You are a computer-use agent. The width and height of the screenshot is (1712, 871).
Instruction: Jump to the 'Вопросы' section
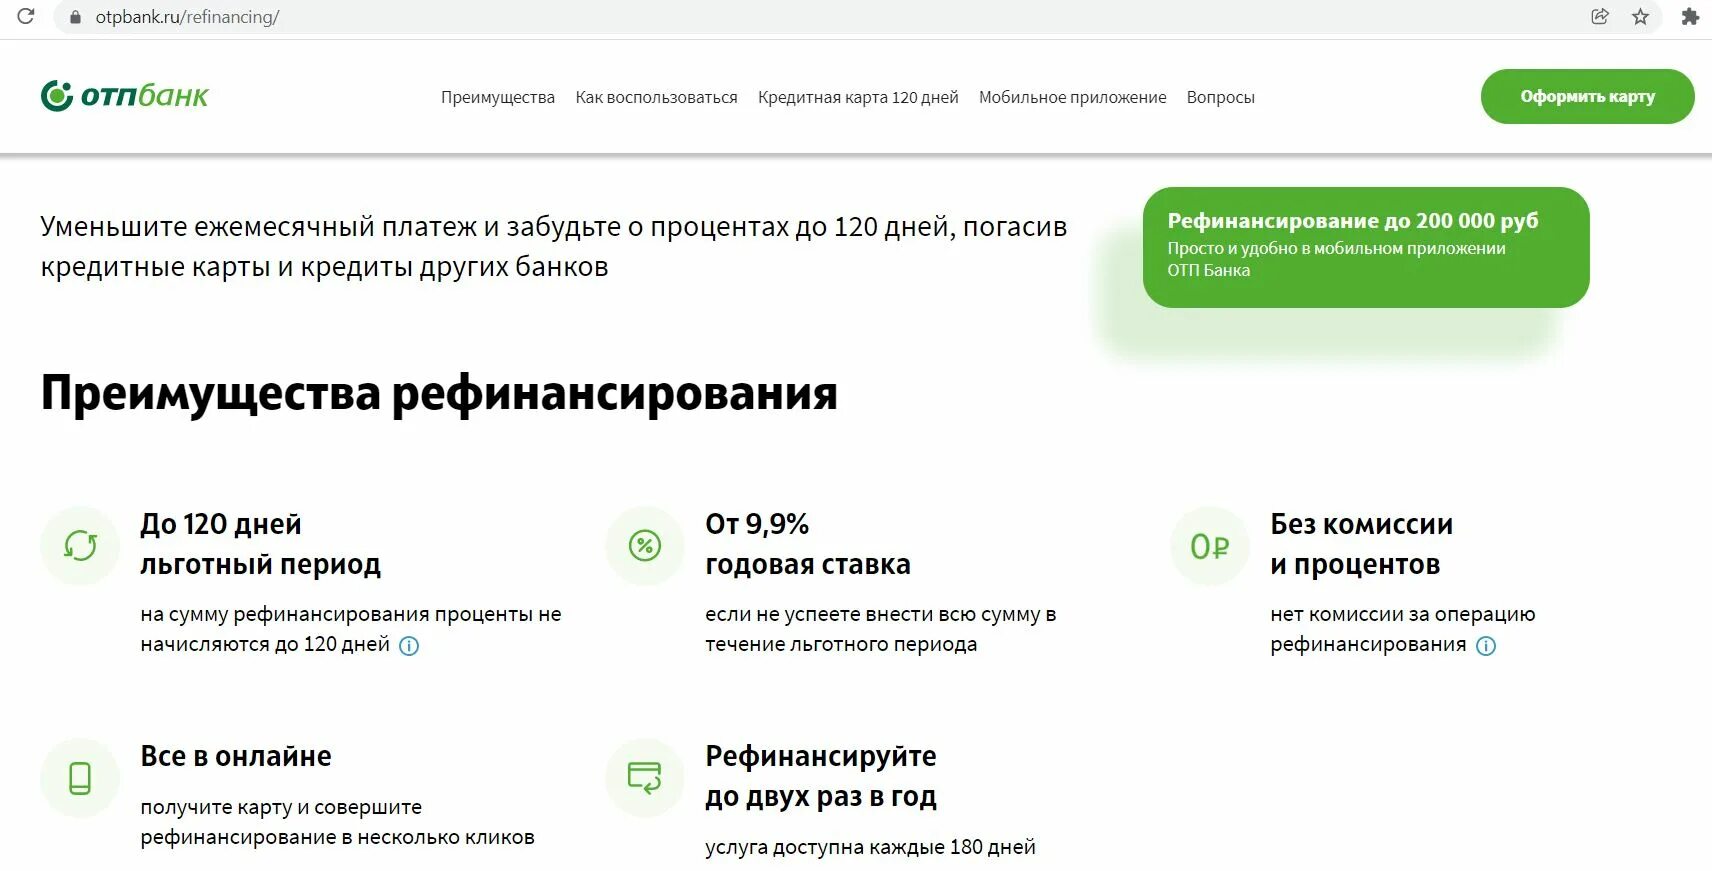click(x=1221, y=97)
